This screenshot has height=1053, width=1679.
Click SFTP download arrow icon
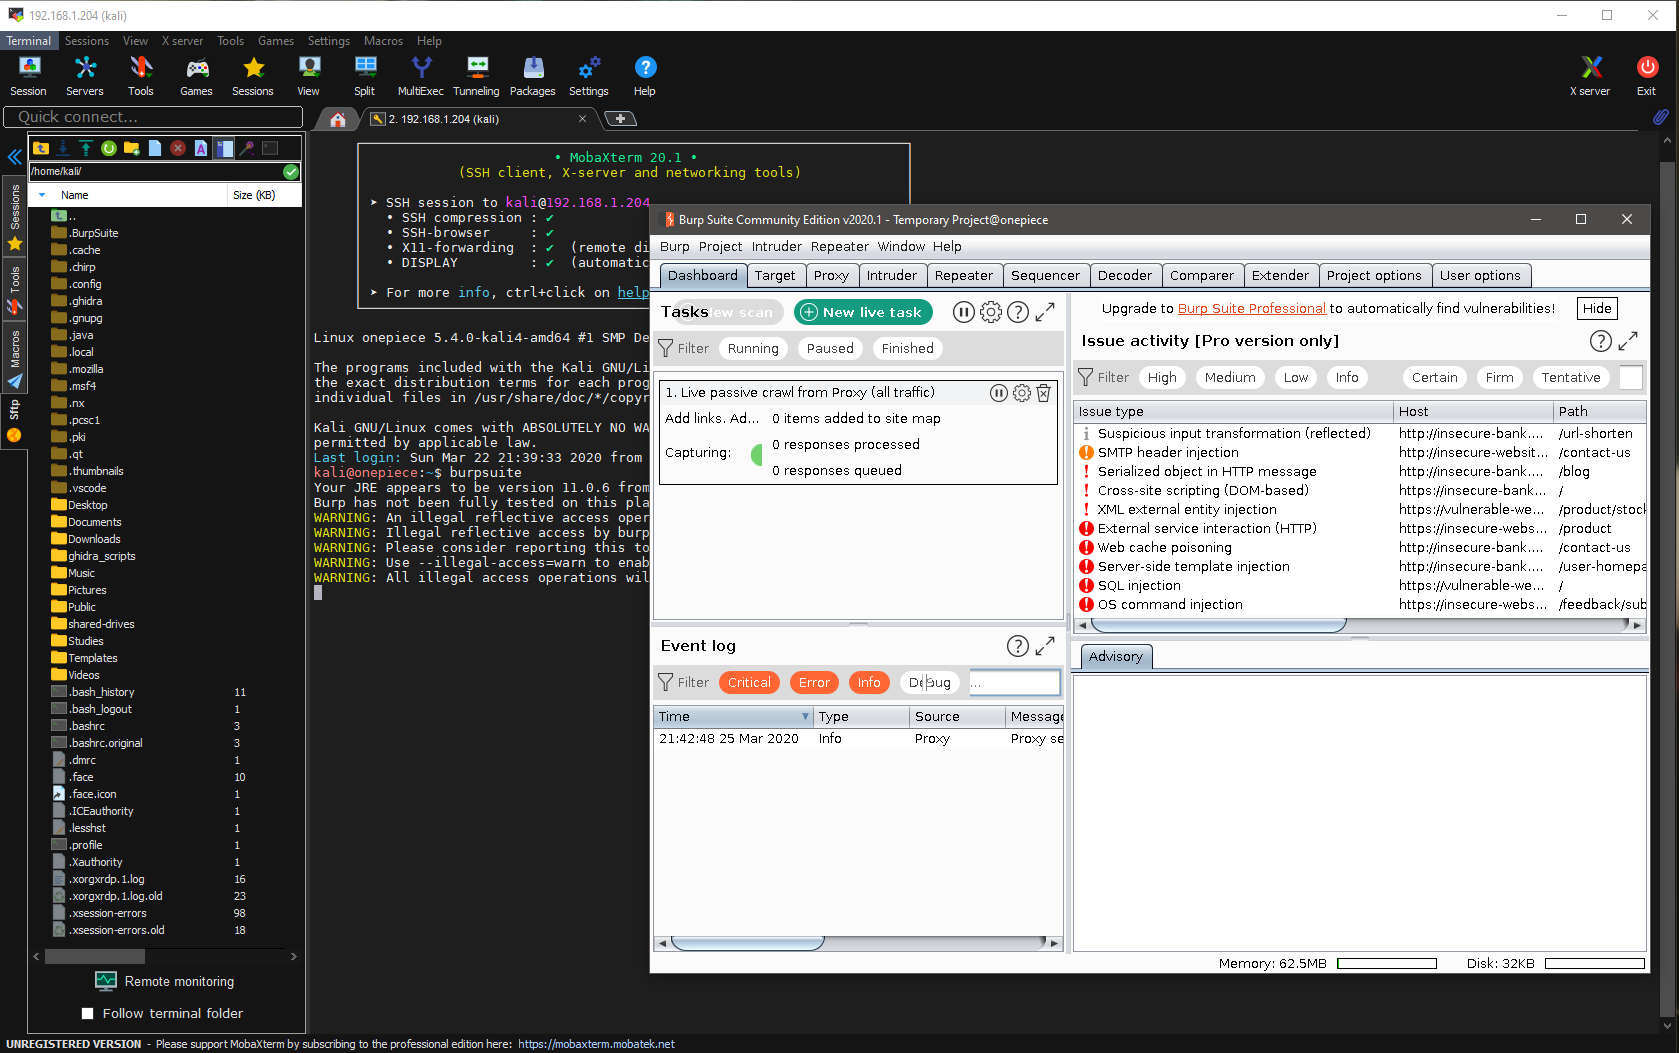click(x=63, y=148)
